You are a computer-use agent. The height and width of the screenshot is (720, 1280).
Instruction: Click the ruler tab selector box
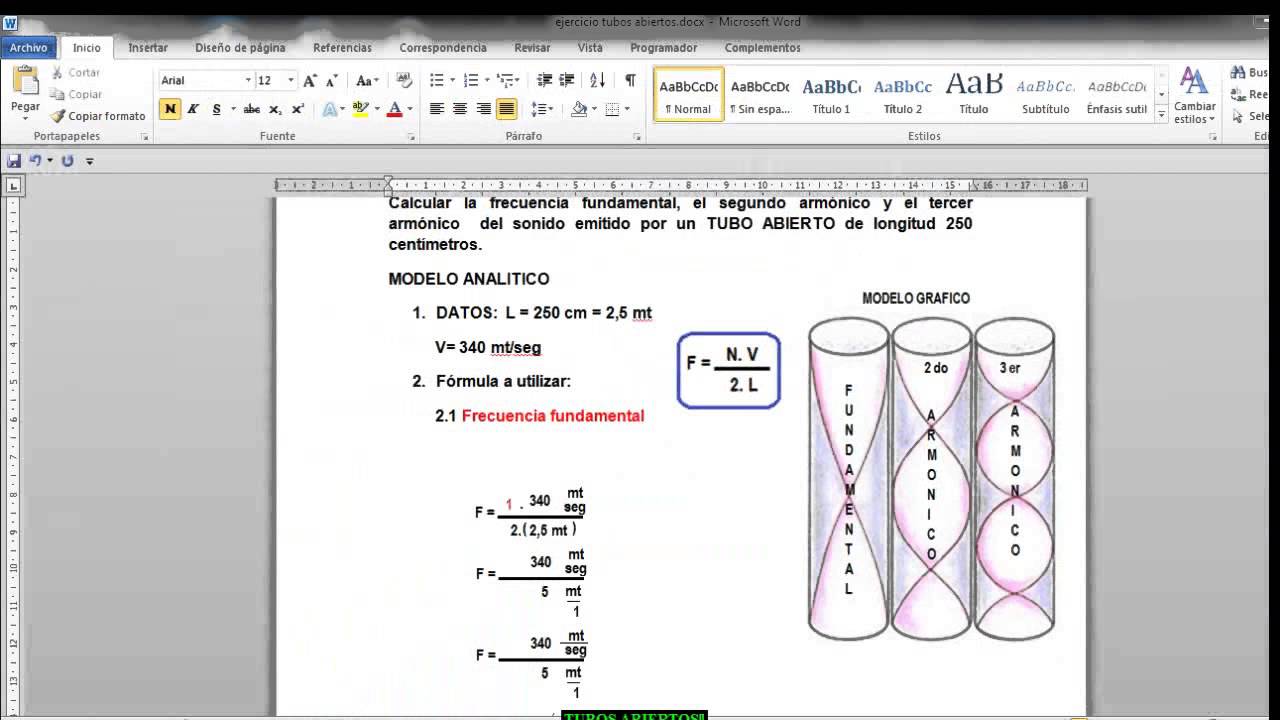pyautogui.click(x=13, y=185)
